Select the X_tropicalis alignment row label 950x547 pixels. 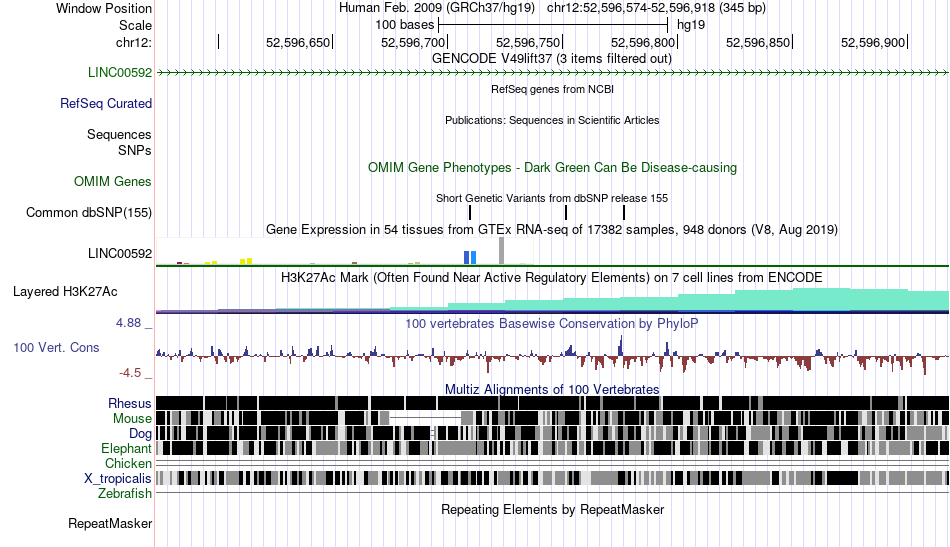(x=118, y=479)
